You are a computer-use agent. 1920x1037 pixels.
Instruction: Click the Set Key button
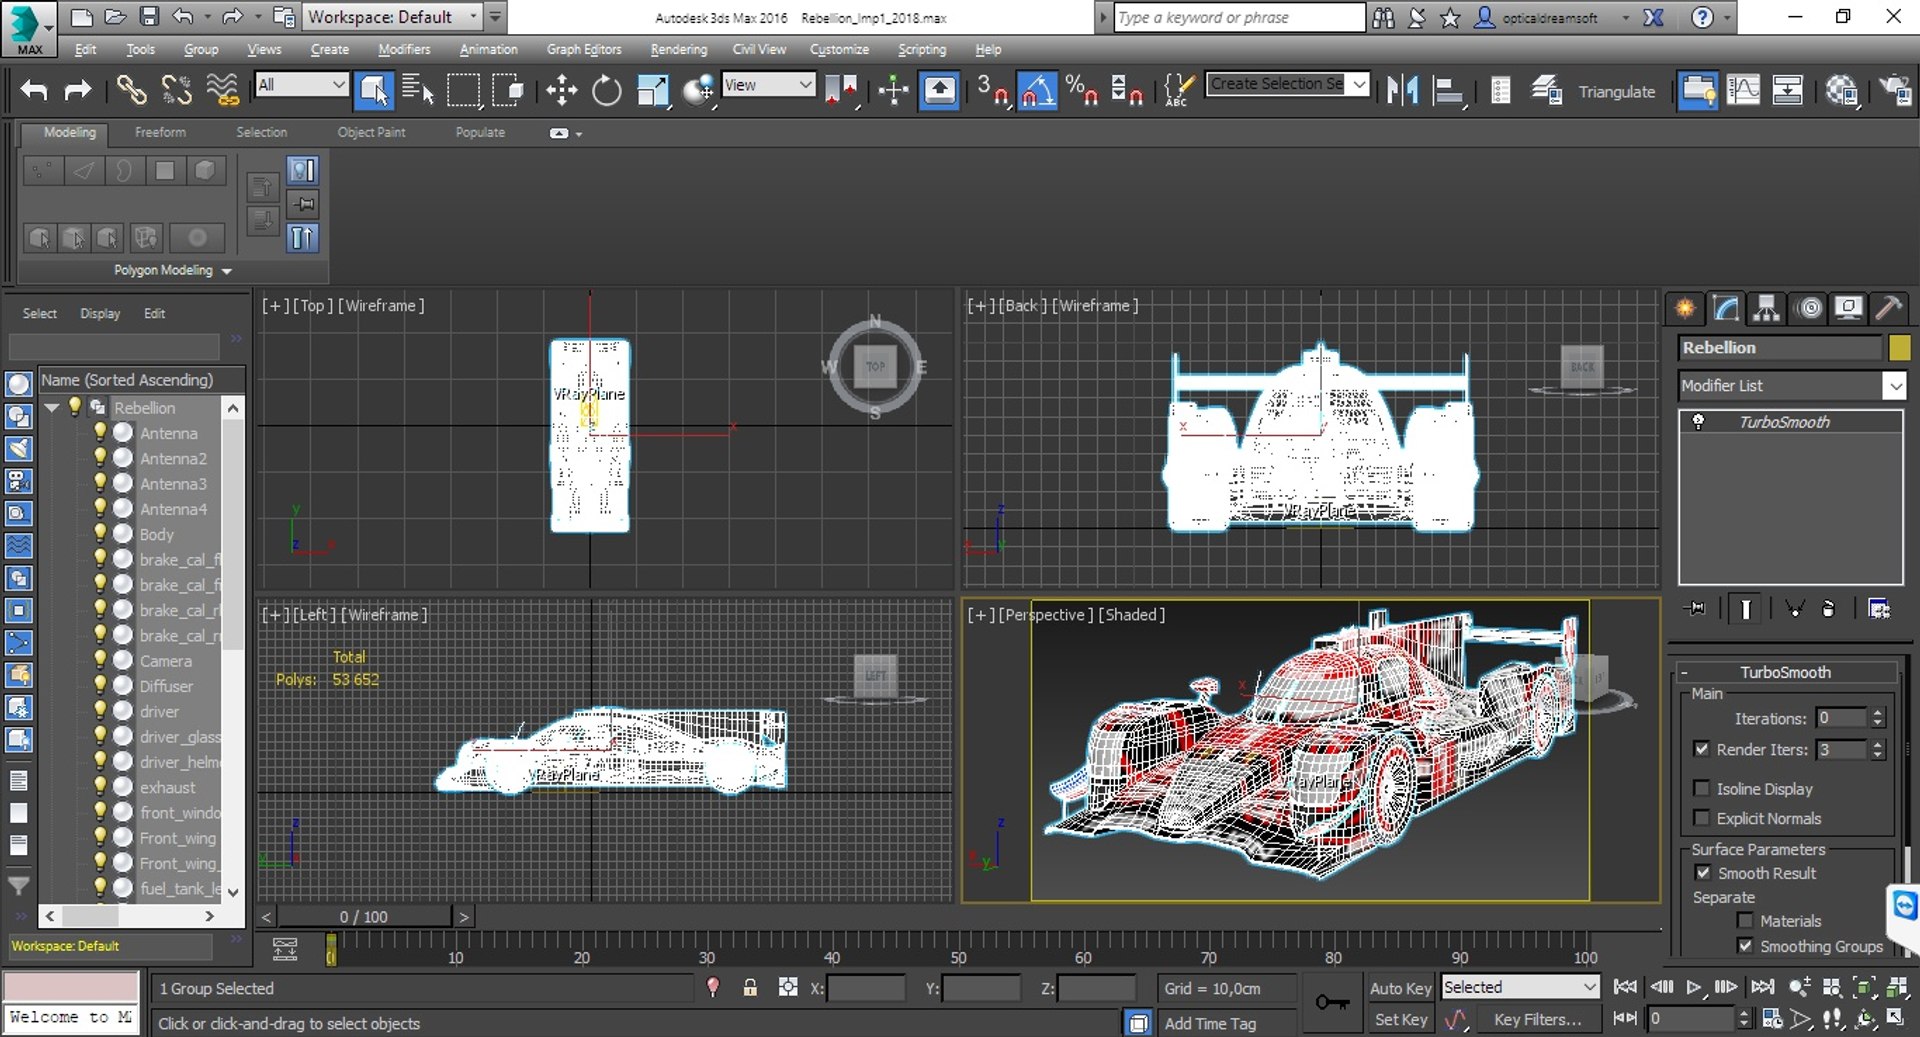1400,1019
